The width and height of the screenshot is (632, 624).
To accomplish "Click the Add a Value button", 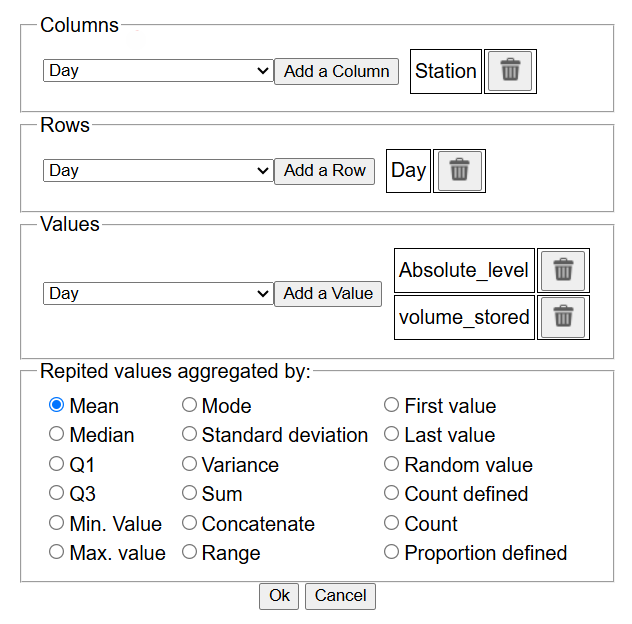I will point(328,294).
